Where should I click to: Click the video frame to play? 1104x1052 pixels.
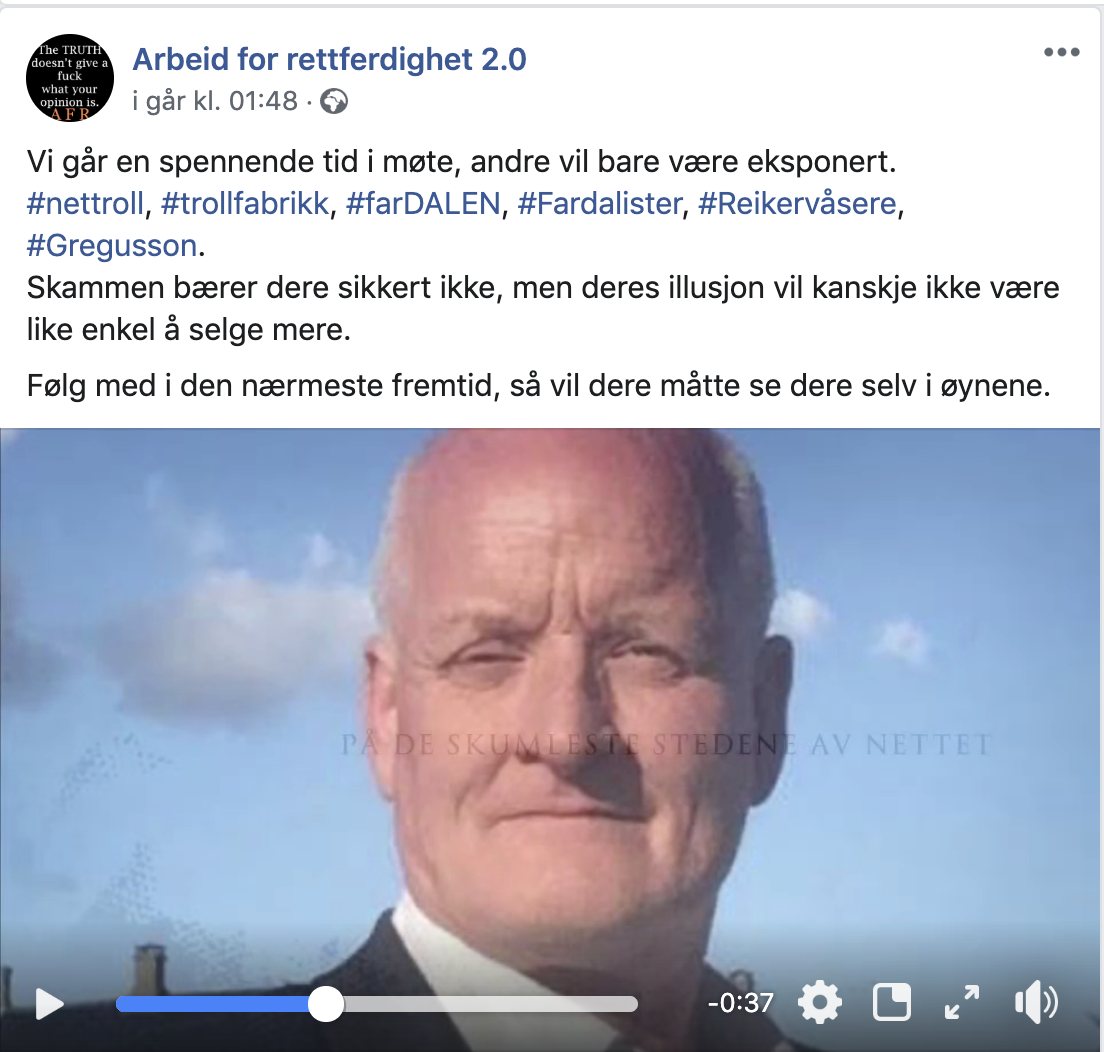click(x=550, y=697)
